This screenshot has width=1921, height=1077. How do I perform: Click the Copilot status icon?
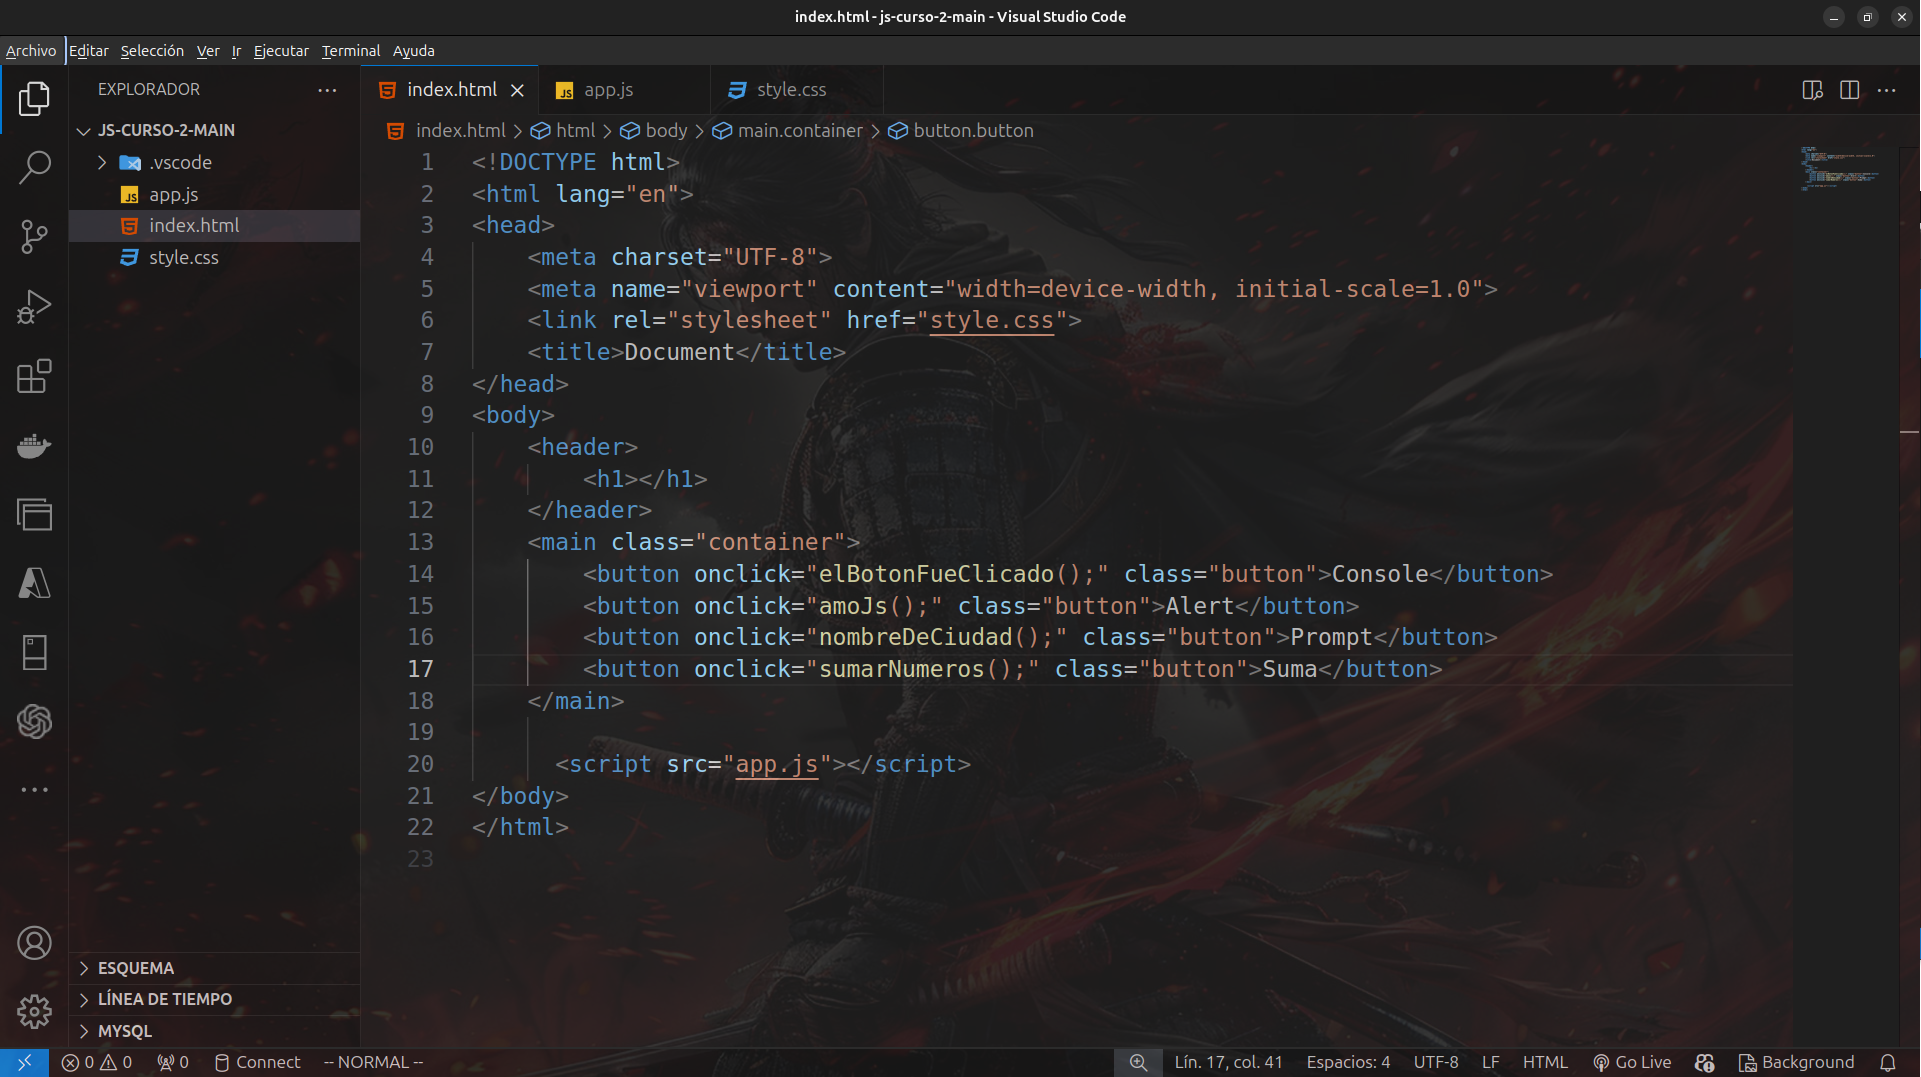click(1705, 1062)
